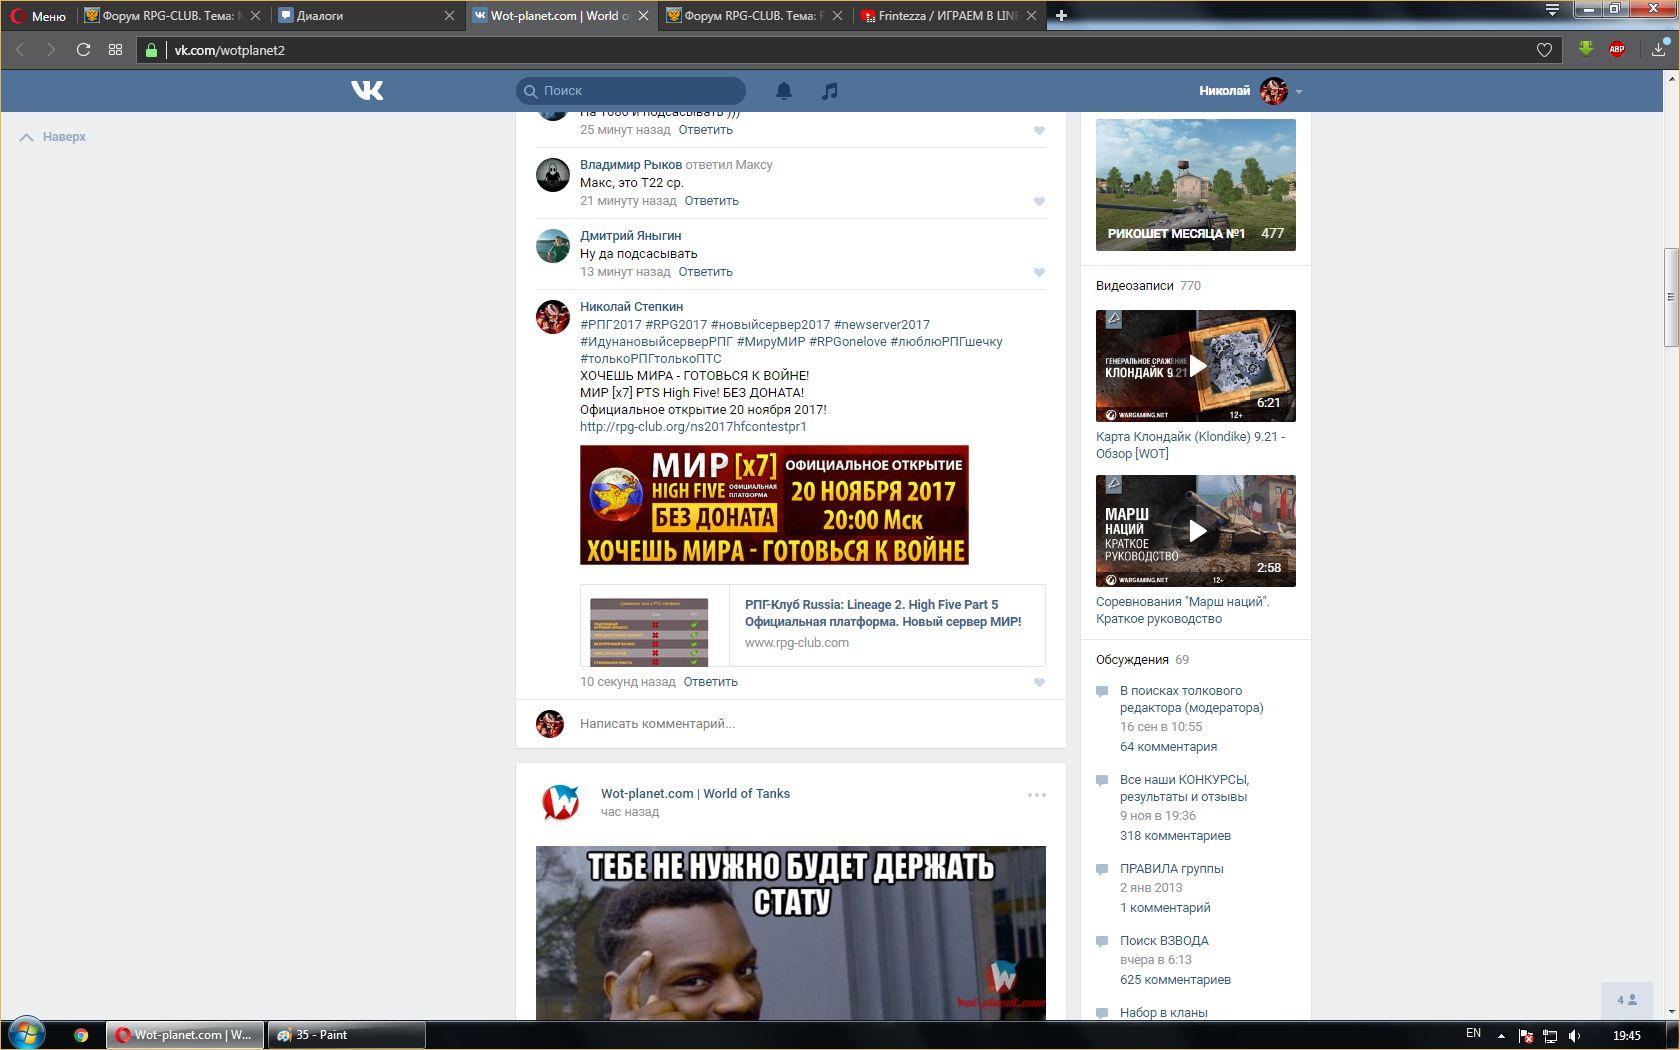Add page to bookmarks heart icon

[x=1544, y=50]
